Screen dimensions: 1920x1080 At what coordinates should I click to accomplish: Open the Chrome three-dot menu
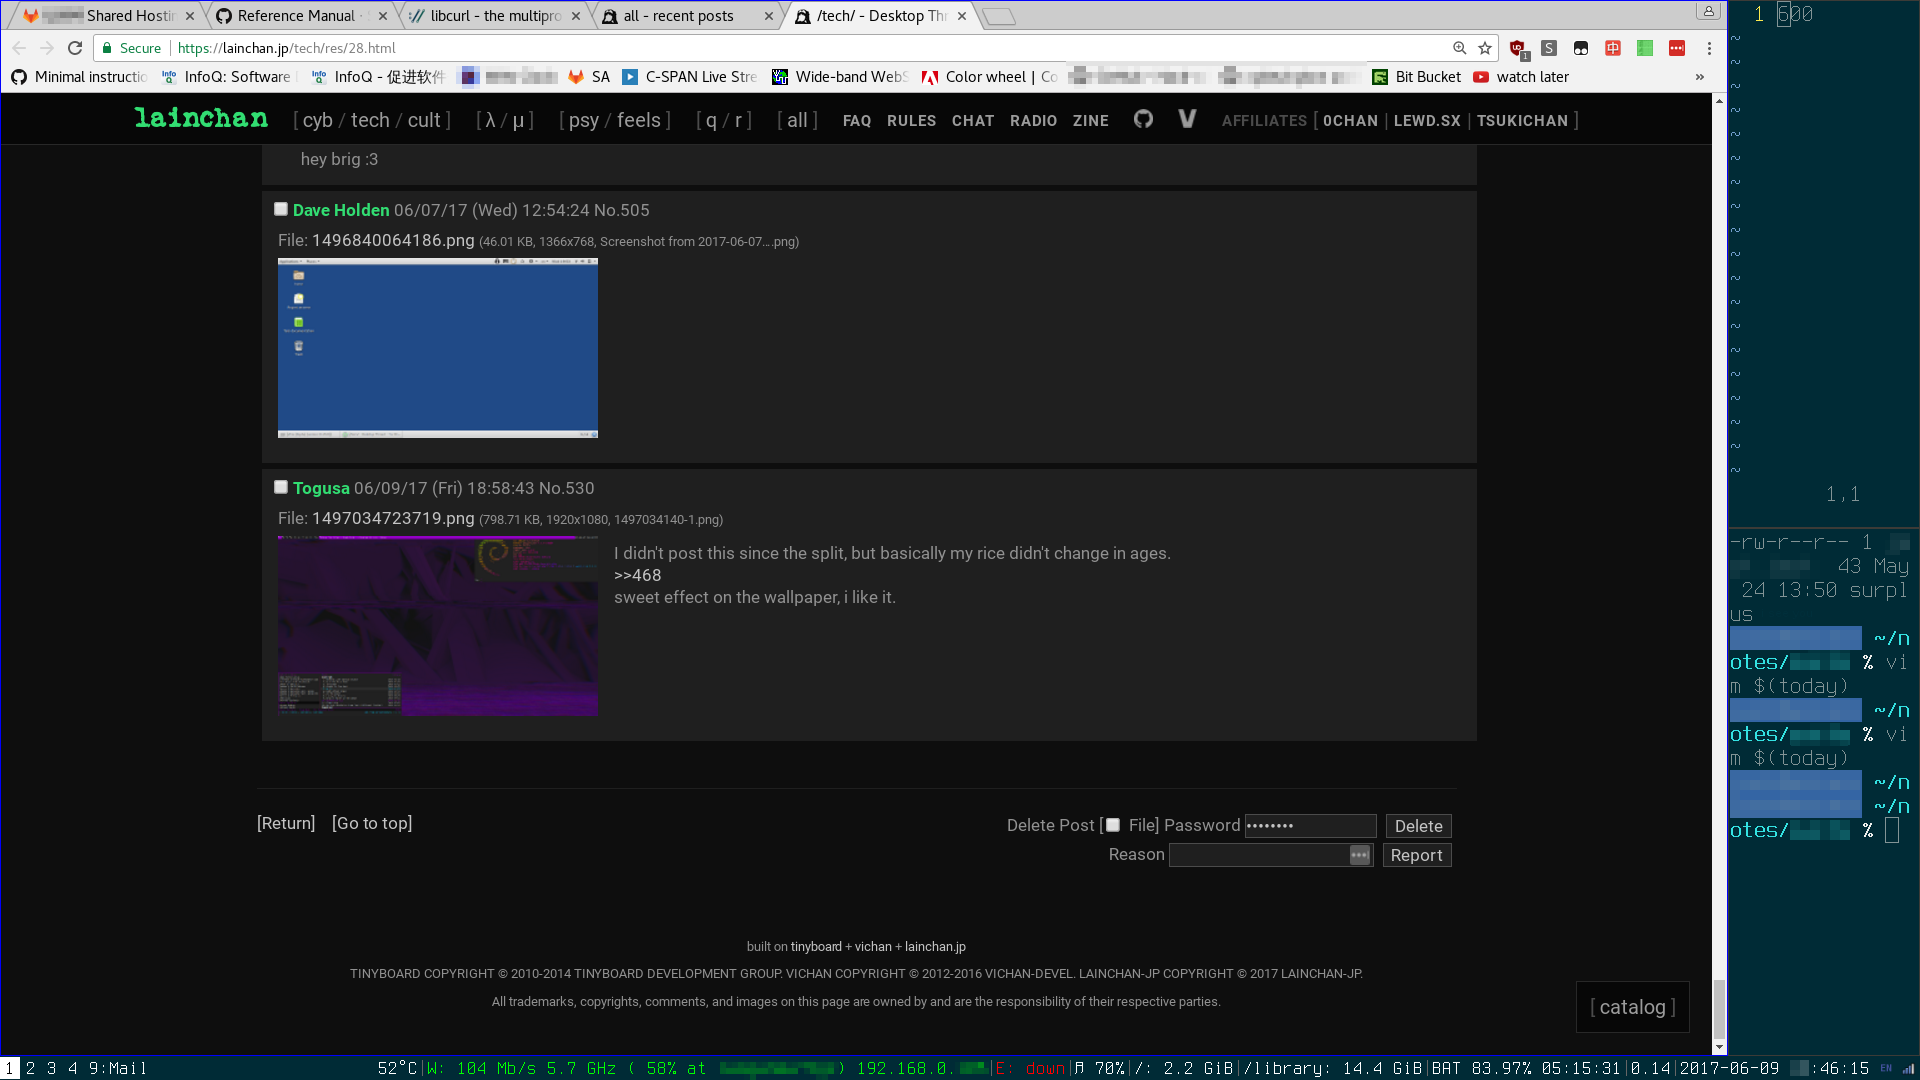[x=1709, y=48]
